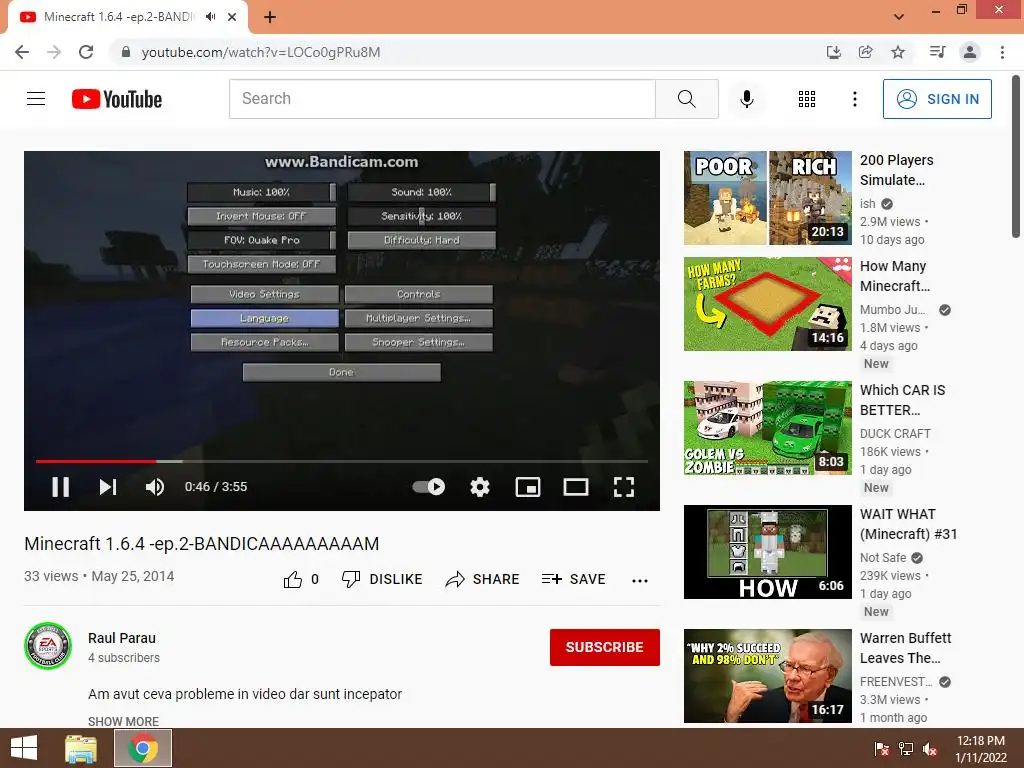
Task: Open the player settings gear
Action: pos(480,487)
